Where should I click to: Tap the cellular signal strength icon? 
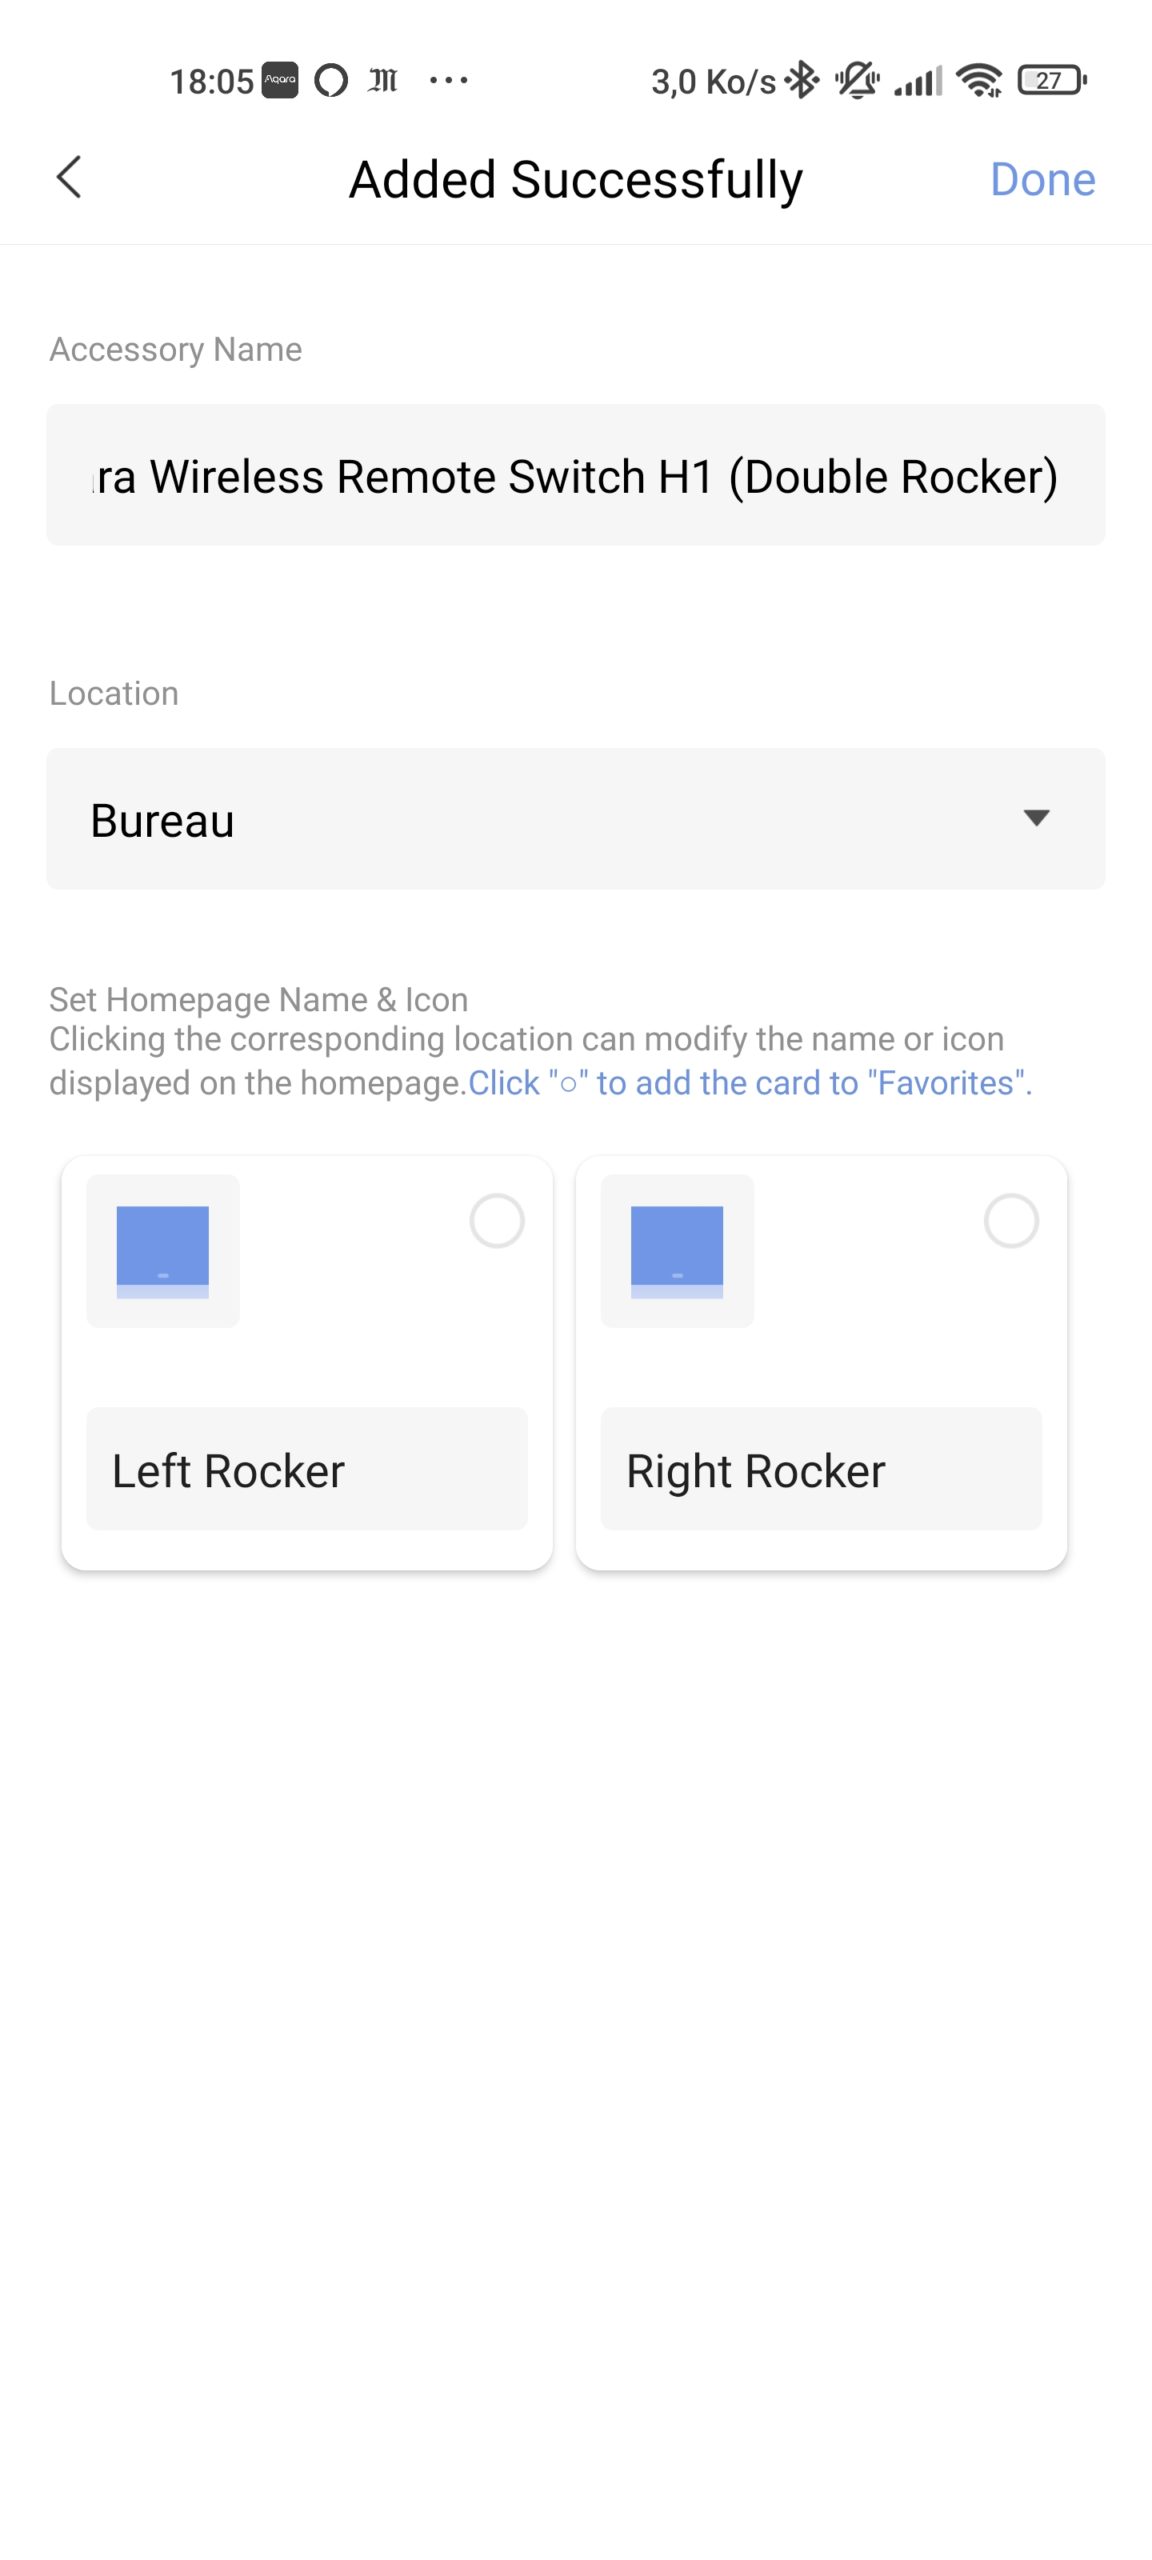click(x=918, y=80)
